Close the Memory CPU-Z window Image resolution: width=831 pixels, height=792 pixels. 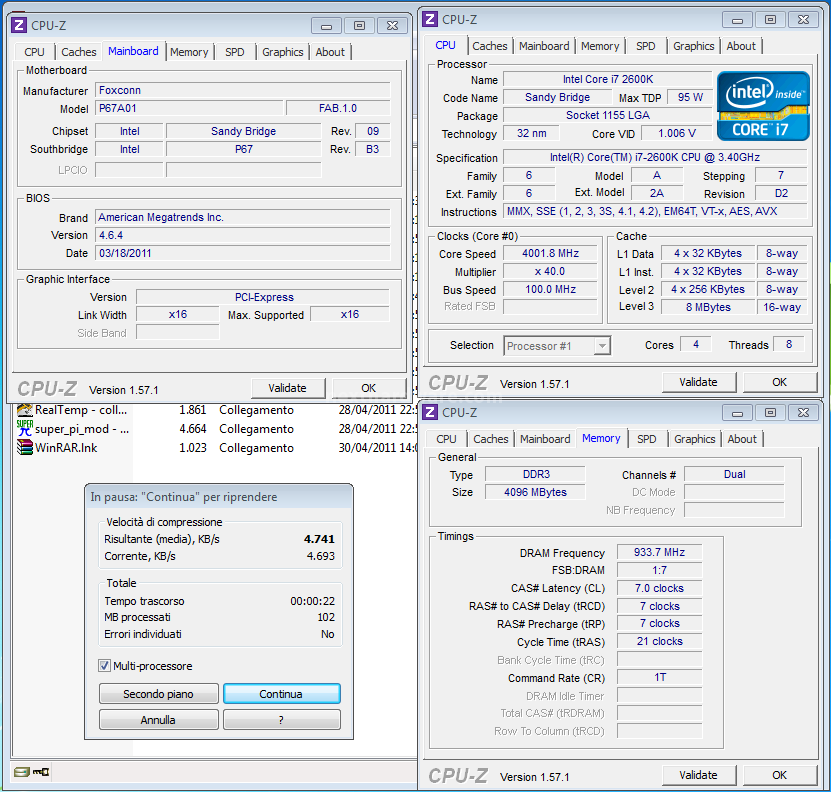click(x=803, y=412)
